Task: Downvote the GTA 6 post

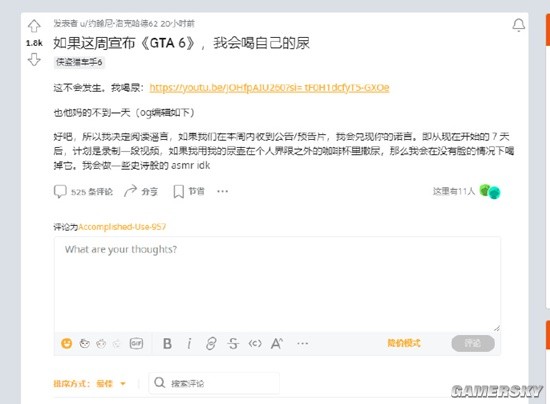Action: point(34,60)
